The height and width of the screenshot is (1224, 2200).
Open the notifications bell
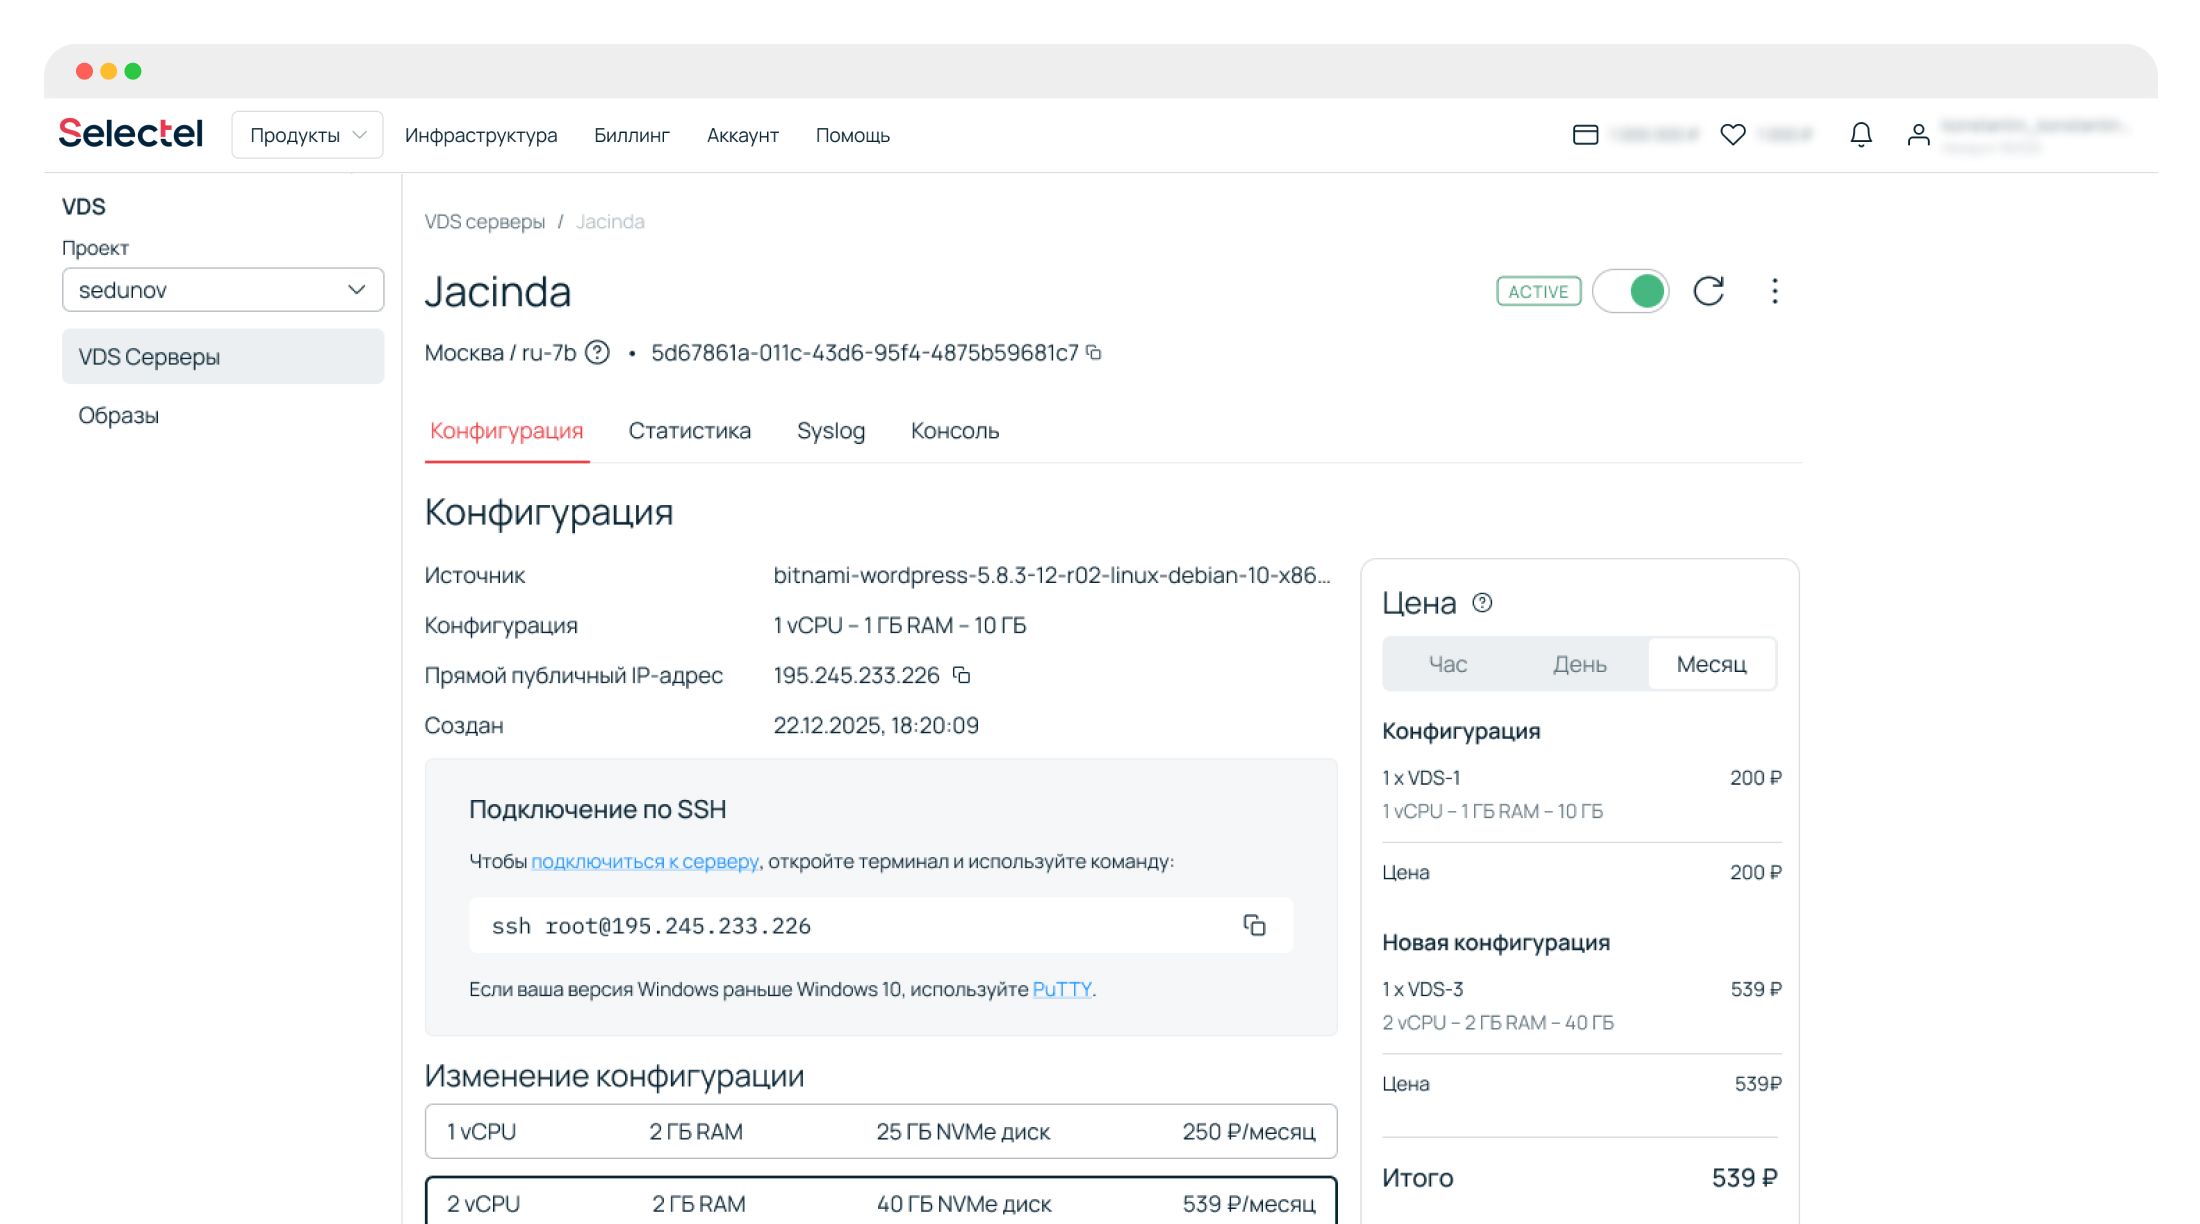(1860, 134)
